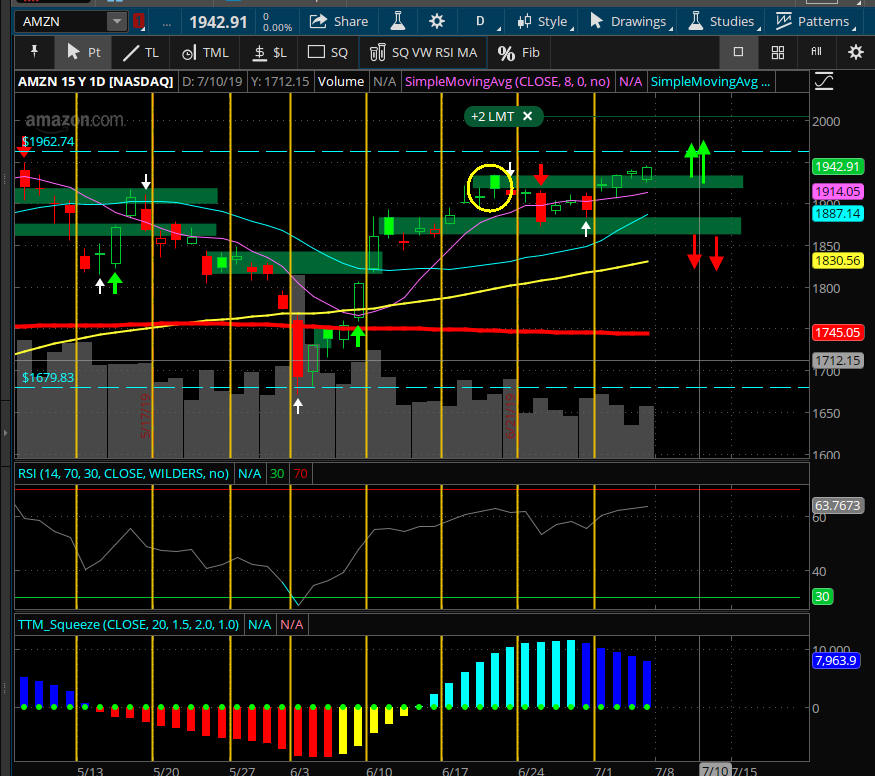Select the Pt pointer tool
875x776 pixels.
tap(83, 52)
